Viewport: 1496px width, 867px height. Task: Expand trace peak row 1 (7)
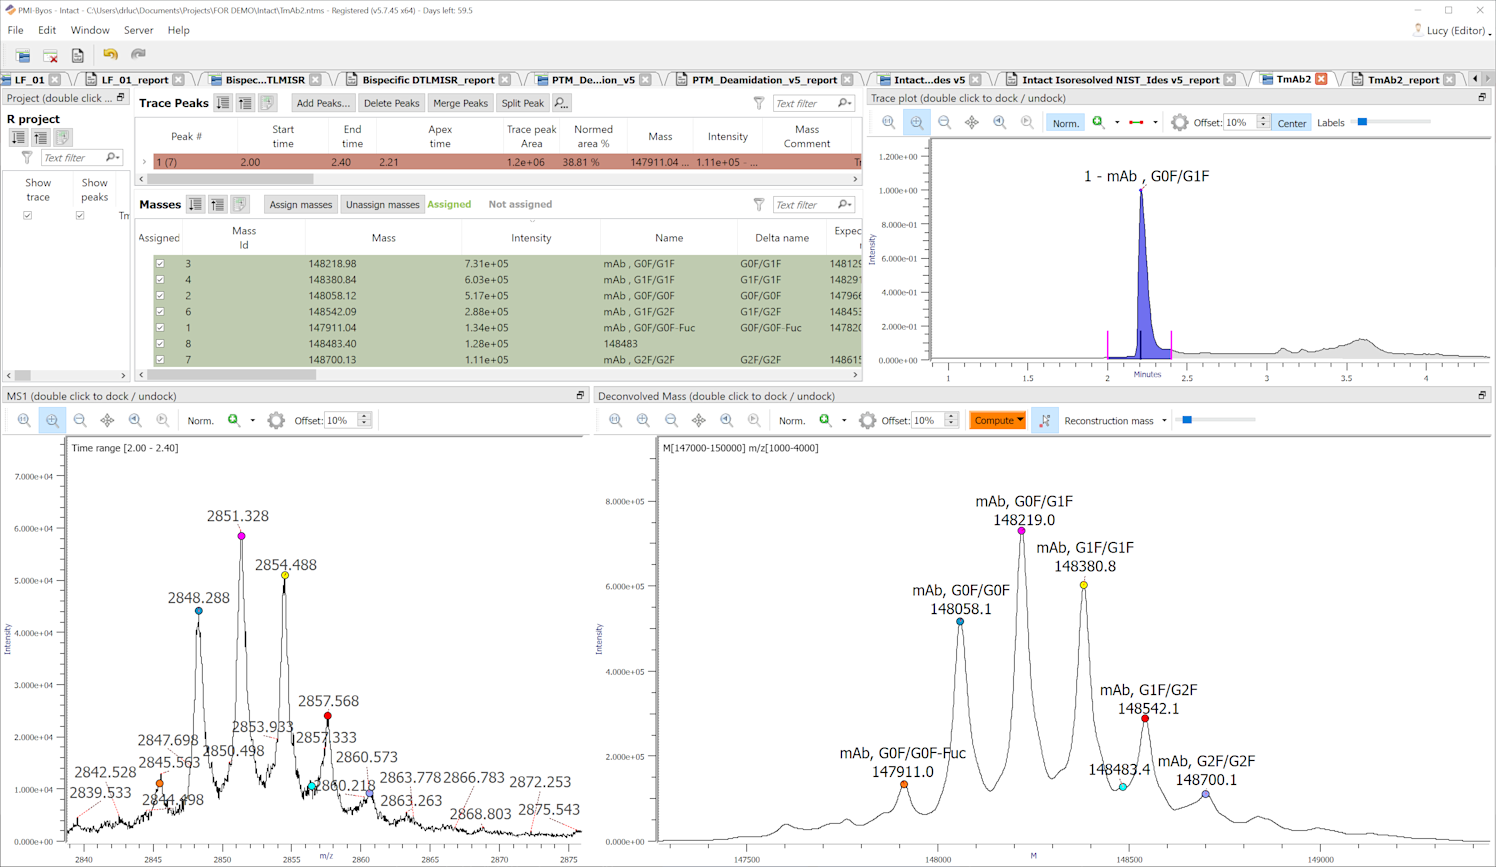[144, 162]
